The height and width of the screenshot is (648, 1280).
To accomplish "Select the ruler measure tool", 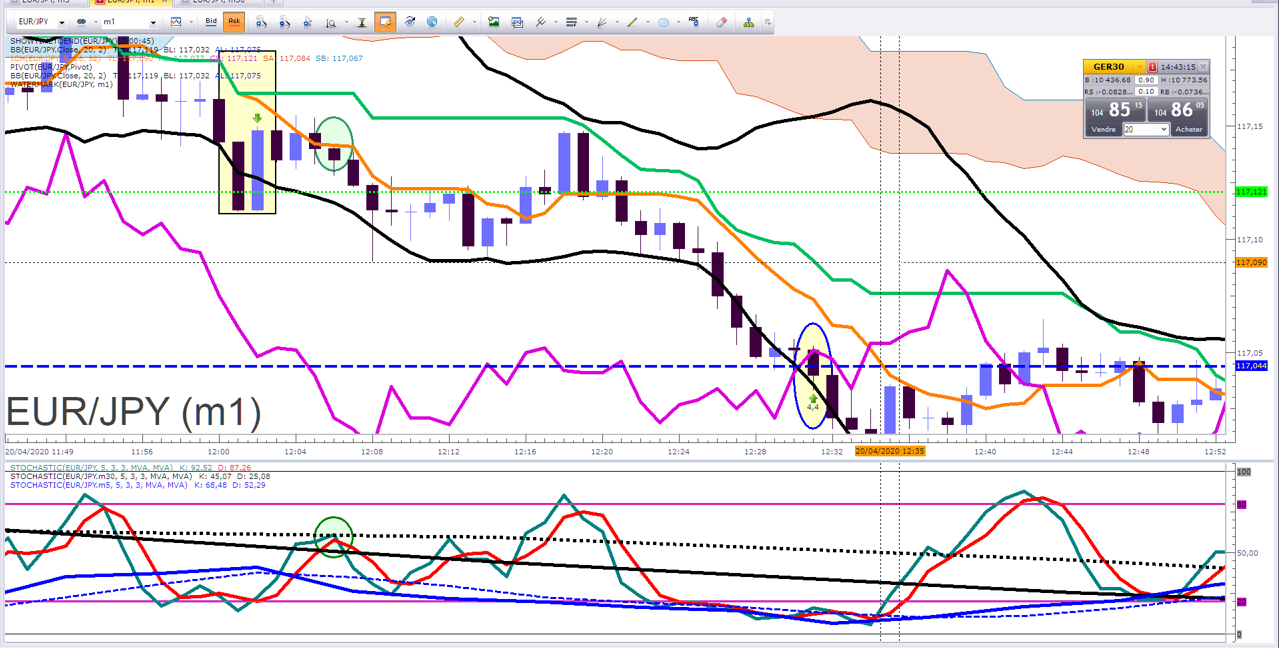I will point(459,22).
